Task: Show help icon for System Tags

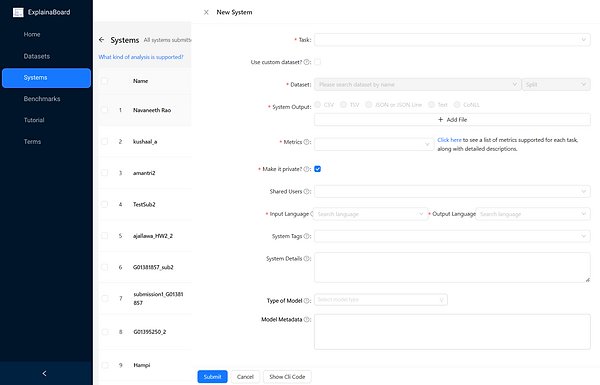Action: 307,236
